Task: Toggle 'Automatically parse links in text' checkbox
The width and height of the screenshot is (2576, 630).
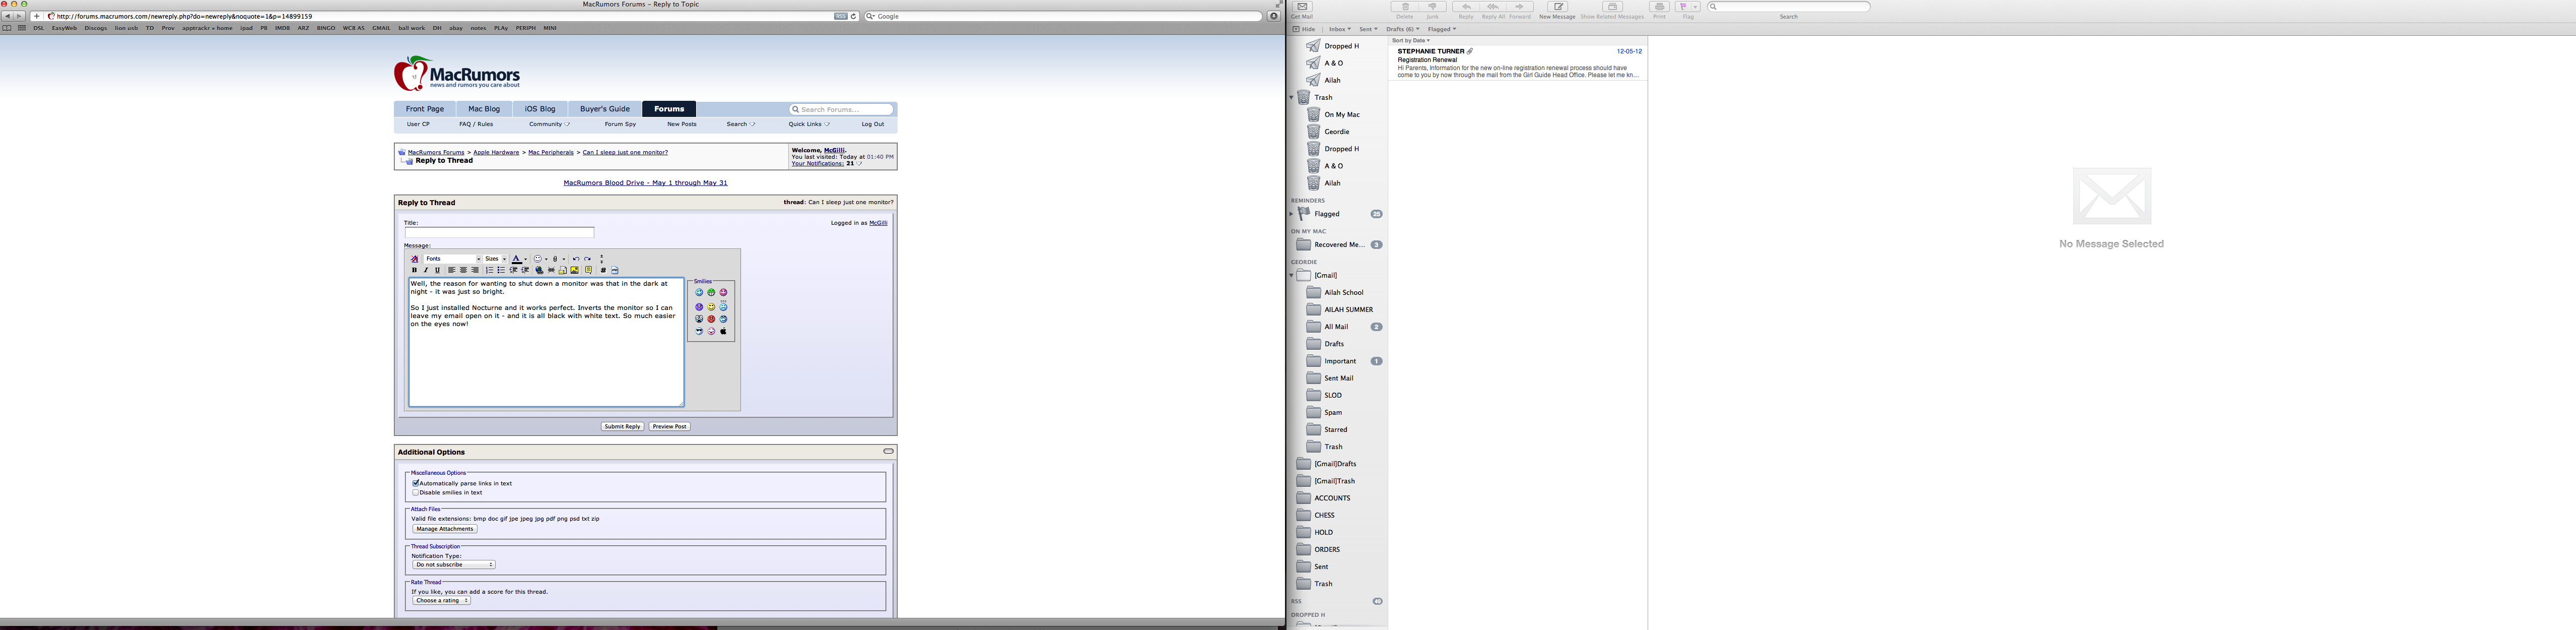Action: (416, 483)
